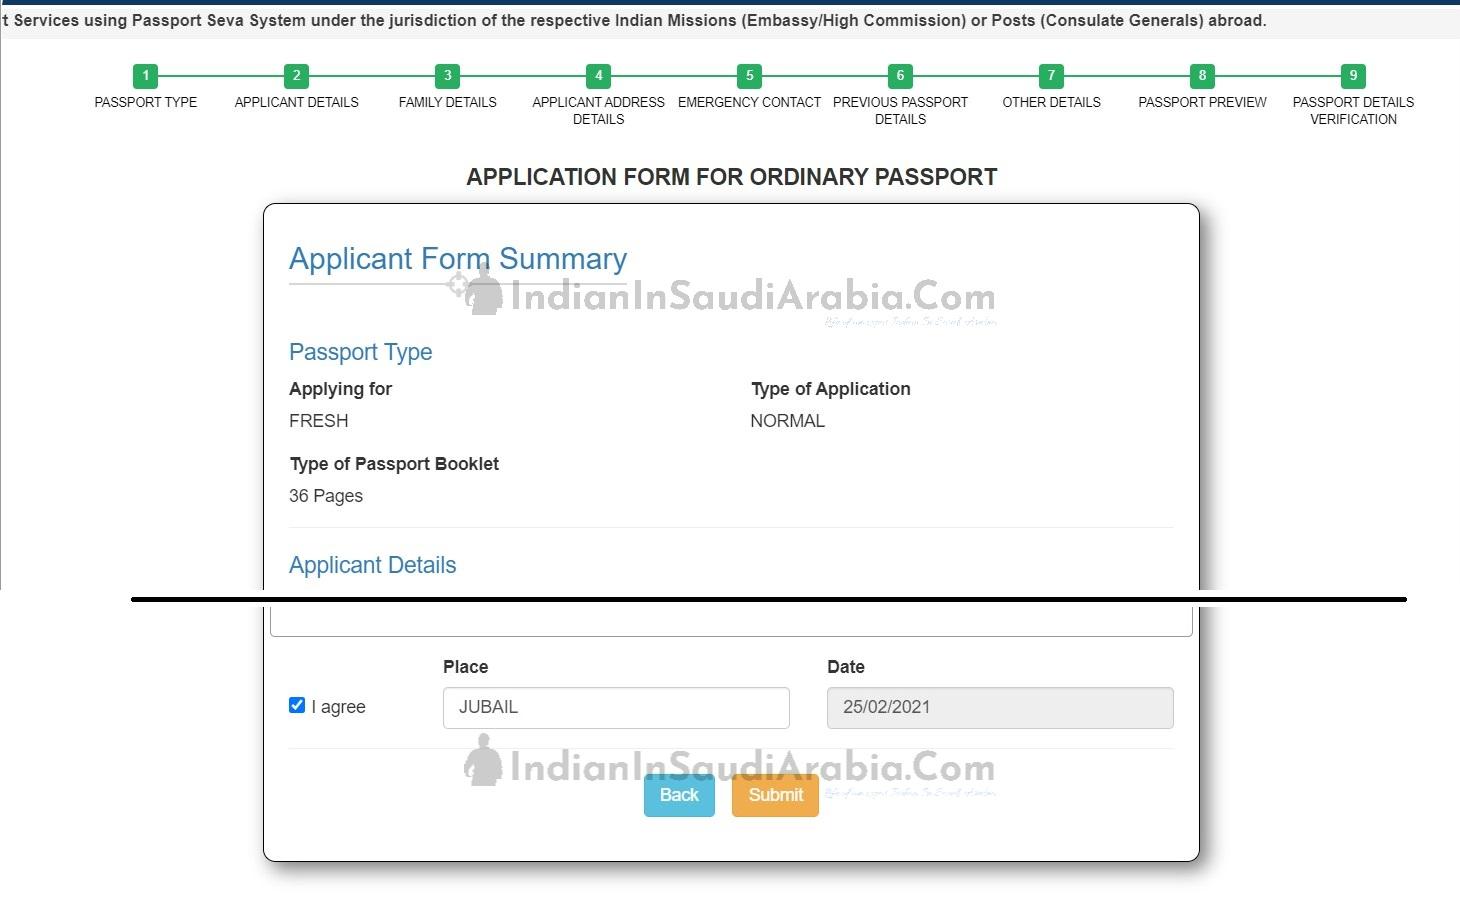Go to step 2 Applicant Details
Image resolution: width=1460 pixels, height=904 pixels.
click(x=296, y=76)
